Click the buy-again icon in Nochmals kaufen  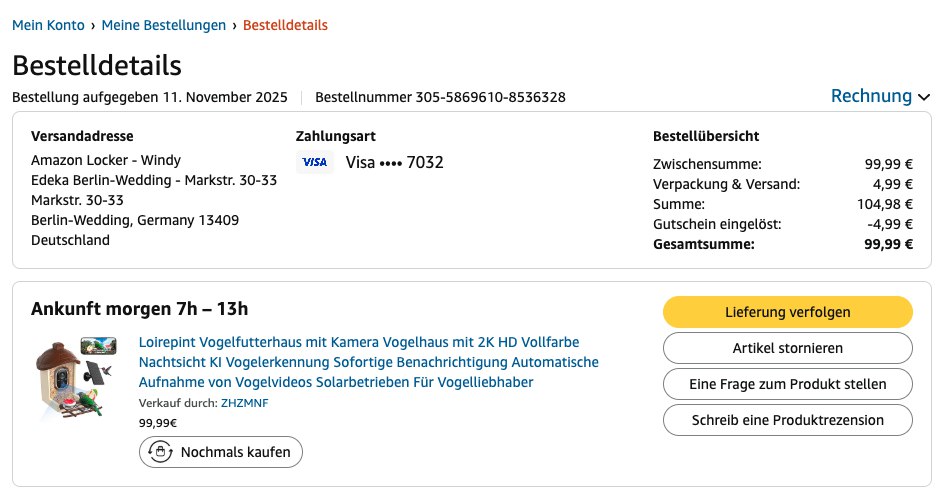coord(159,452)
